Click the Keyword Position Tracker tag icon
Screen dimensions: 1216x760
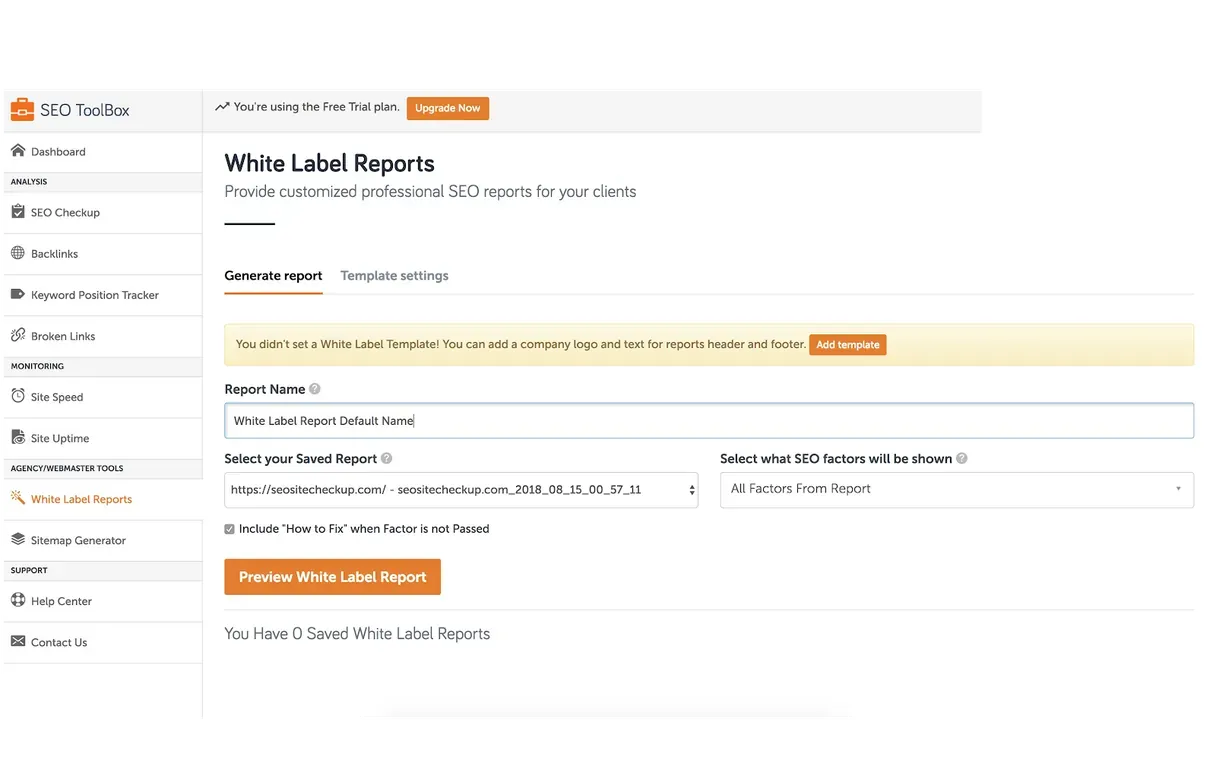pyautogui.click(x=18, y=294)
